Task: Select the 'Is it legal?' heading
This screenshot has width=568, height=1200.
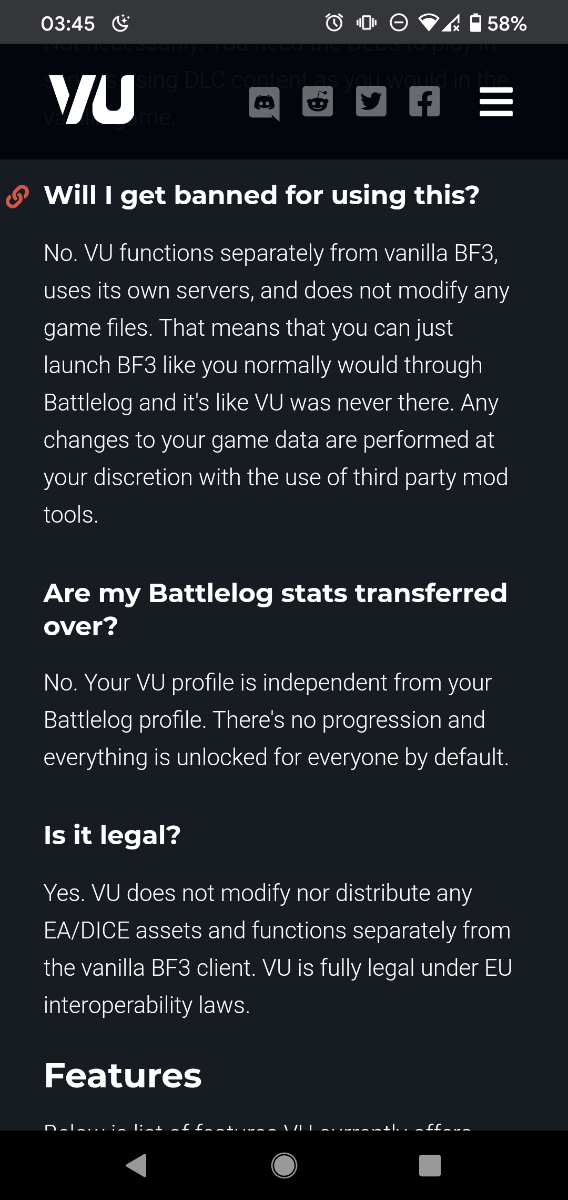Action: point(112,835)
